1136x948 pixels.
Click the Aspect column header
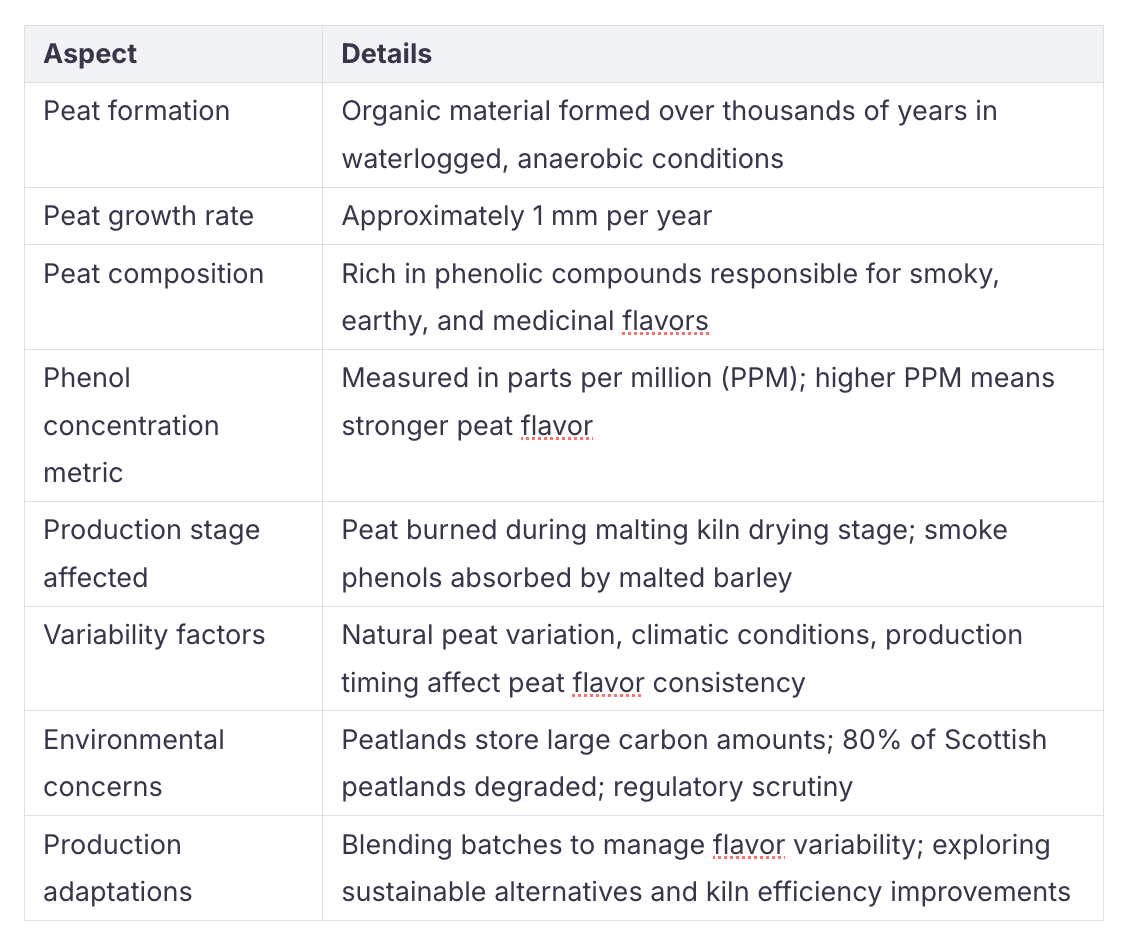(x=173, y=54)
